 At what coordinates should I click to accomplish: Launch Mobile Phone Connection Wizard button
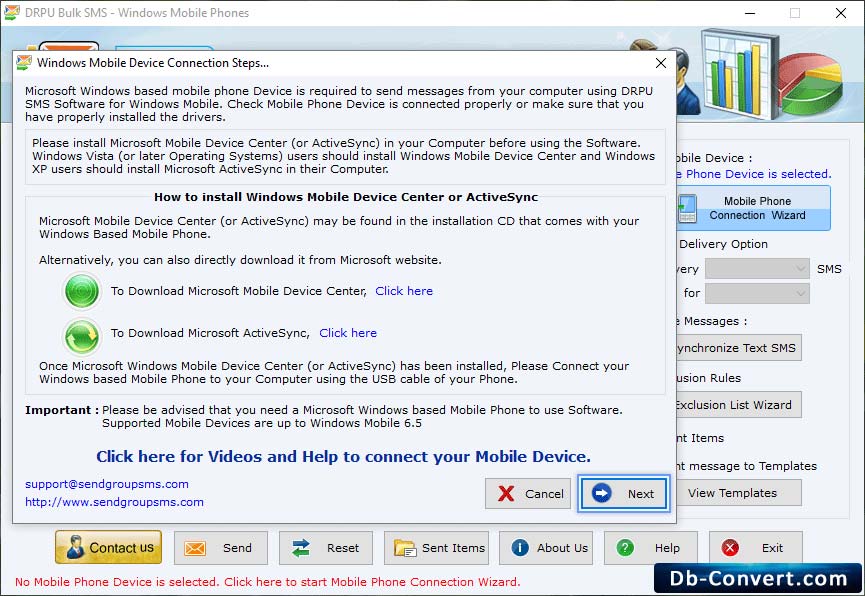[x=754, y=208]
